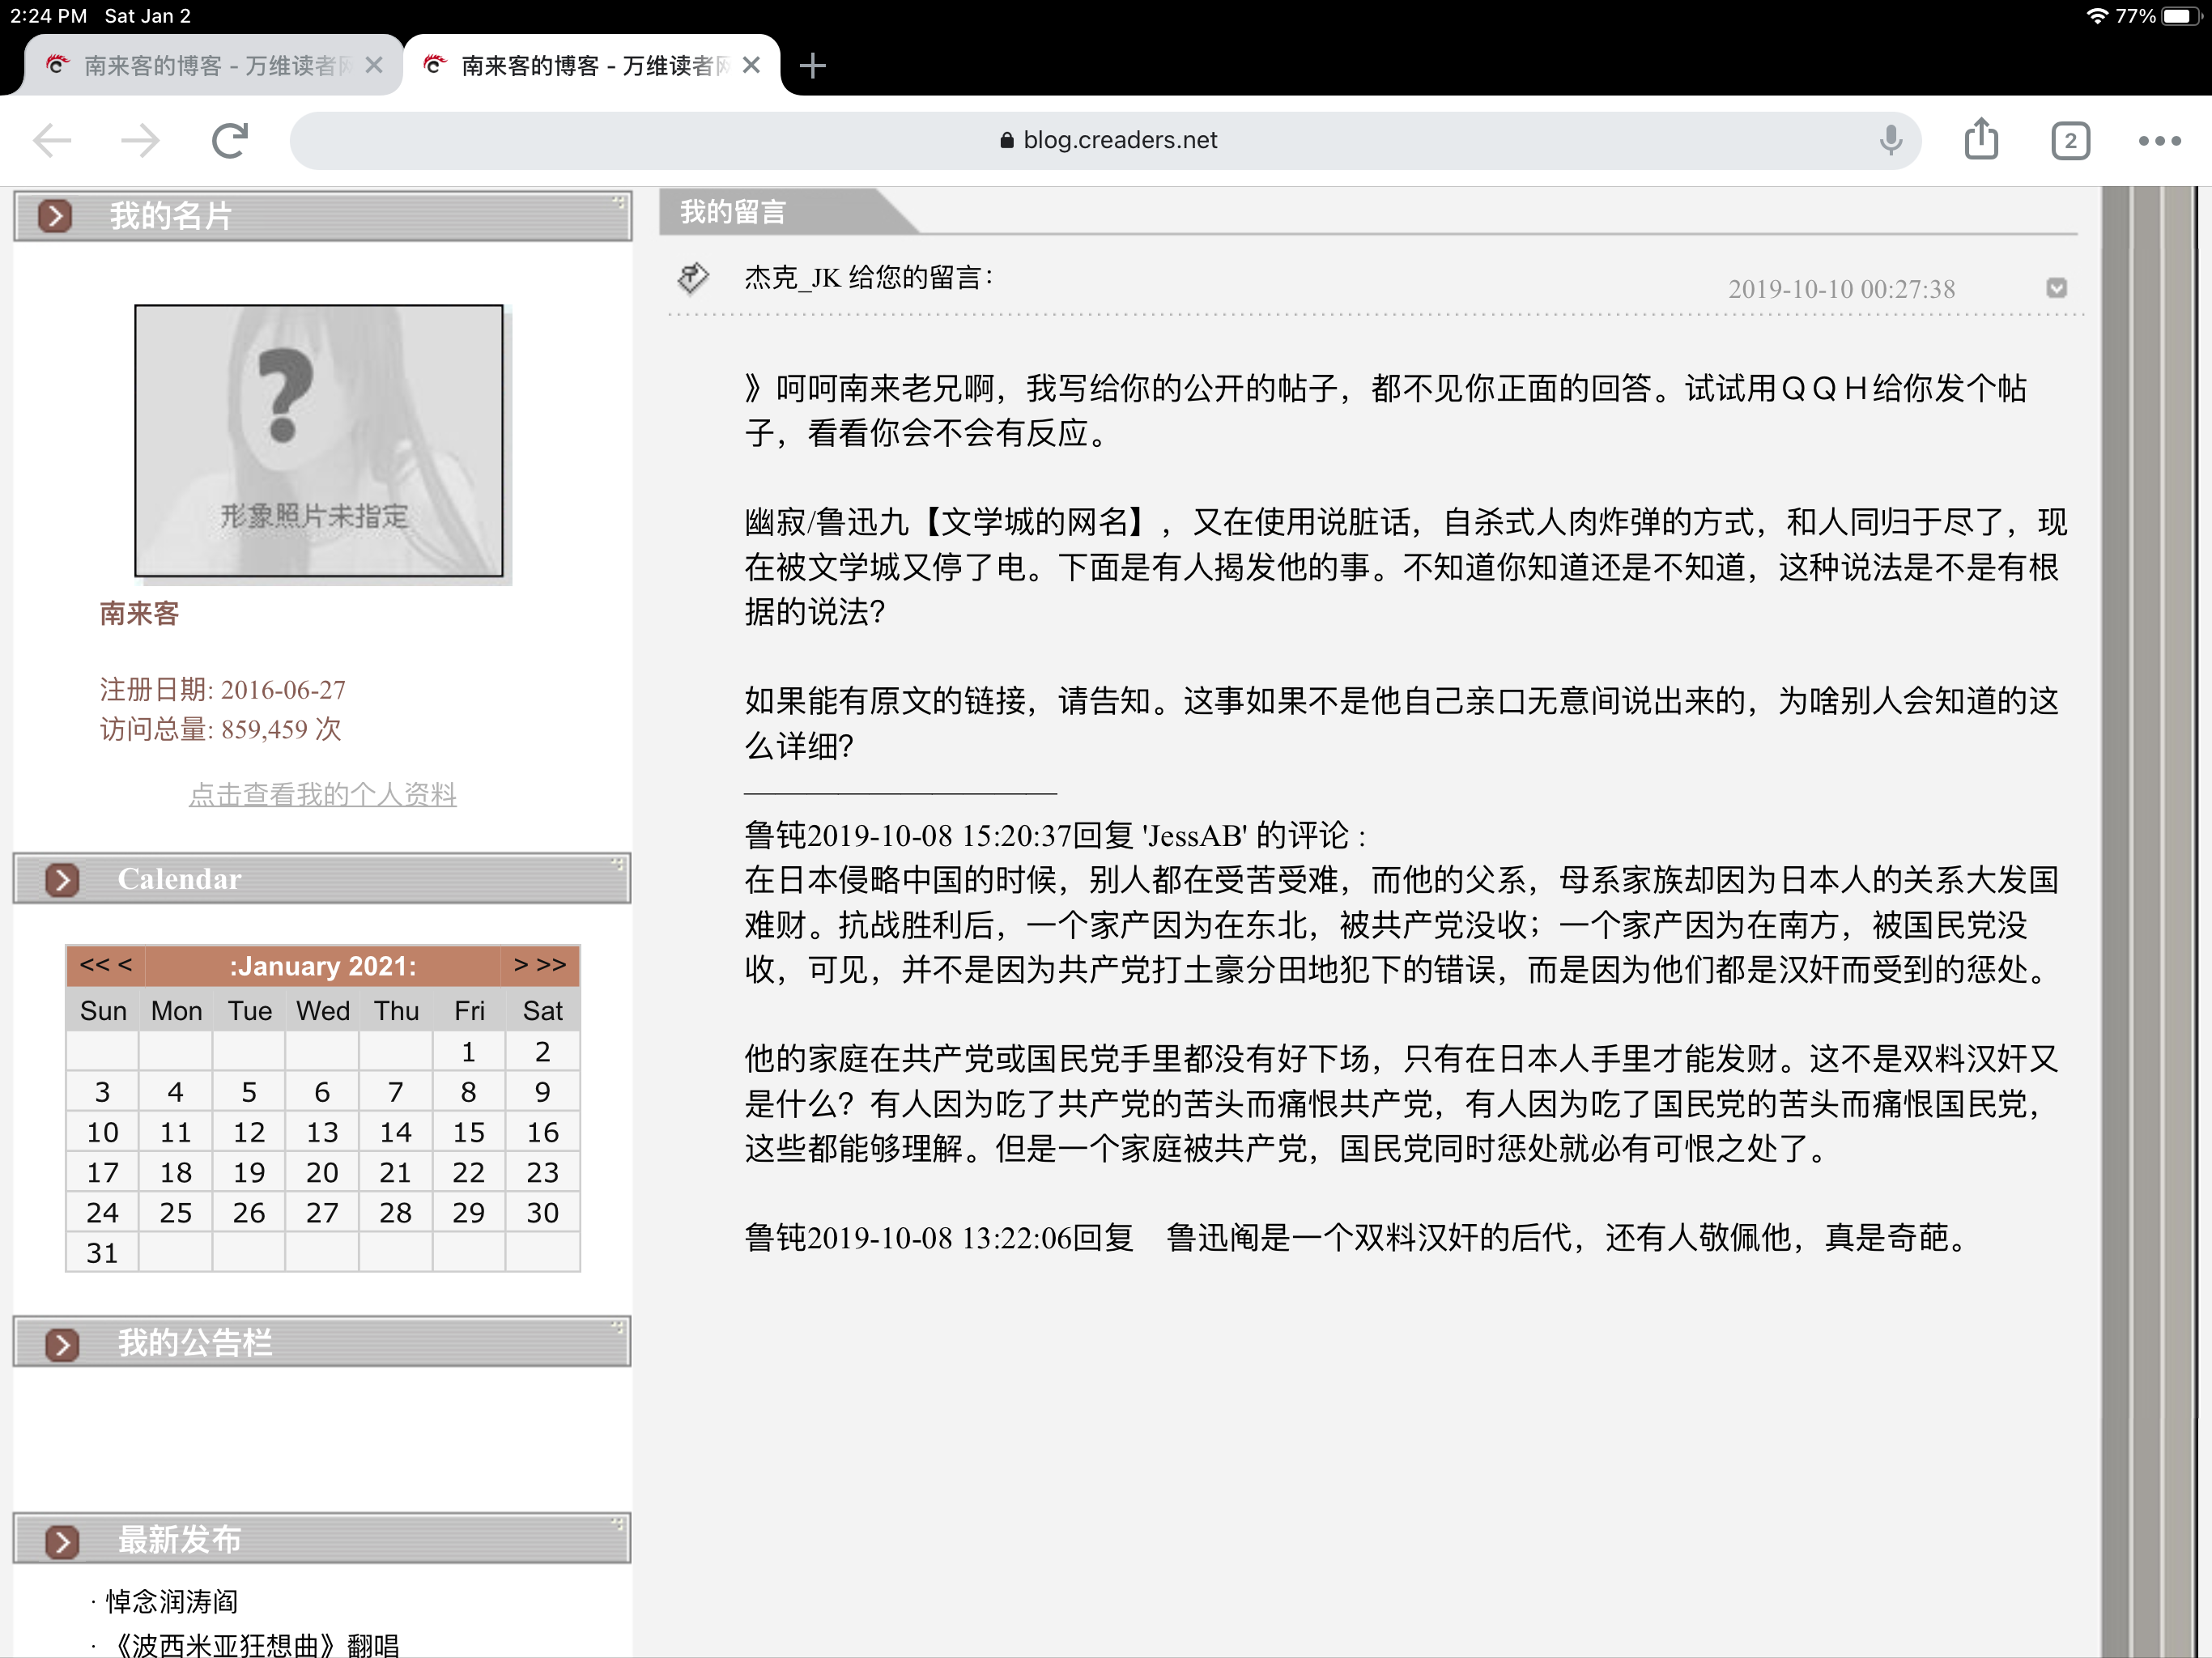This screenshot has height=1658, width=2212.
Task: Reload the page with the refresh icon
Action: pyautogui.click(x=230, y=140)
